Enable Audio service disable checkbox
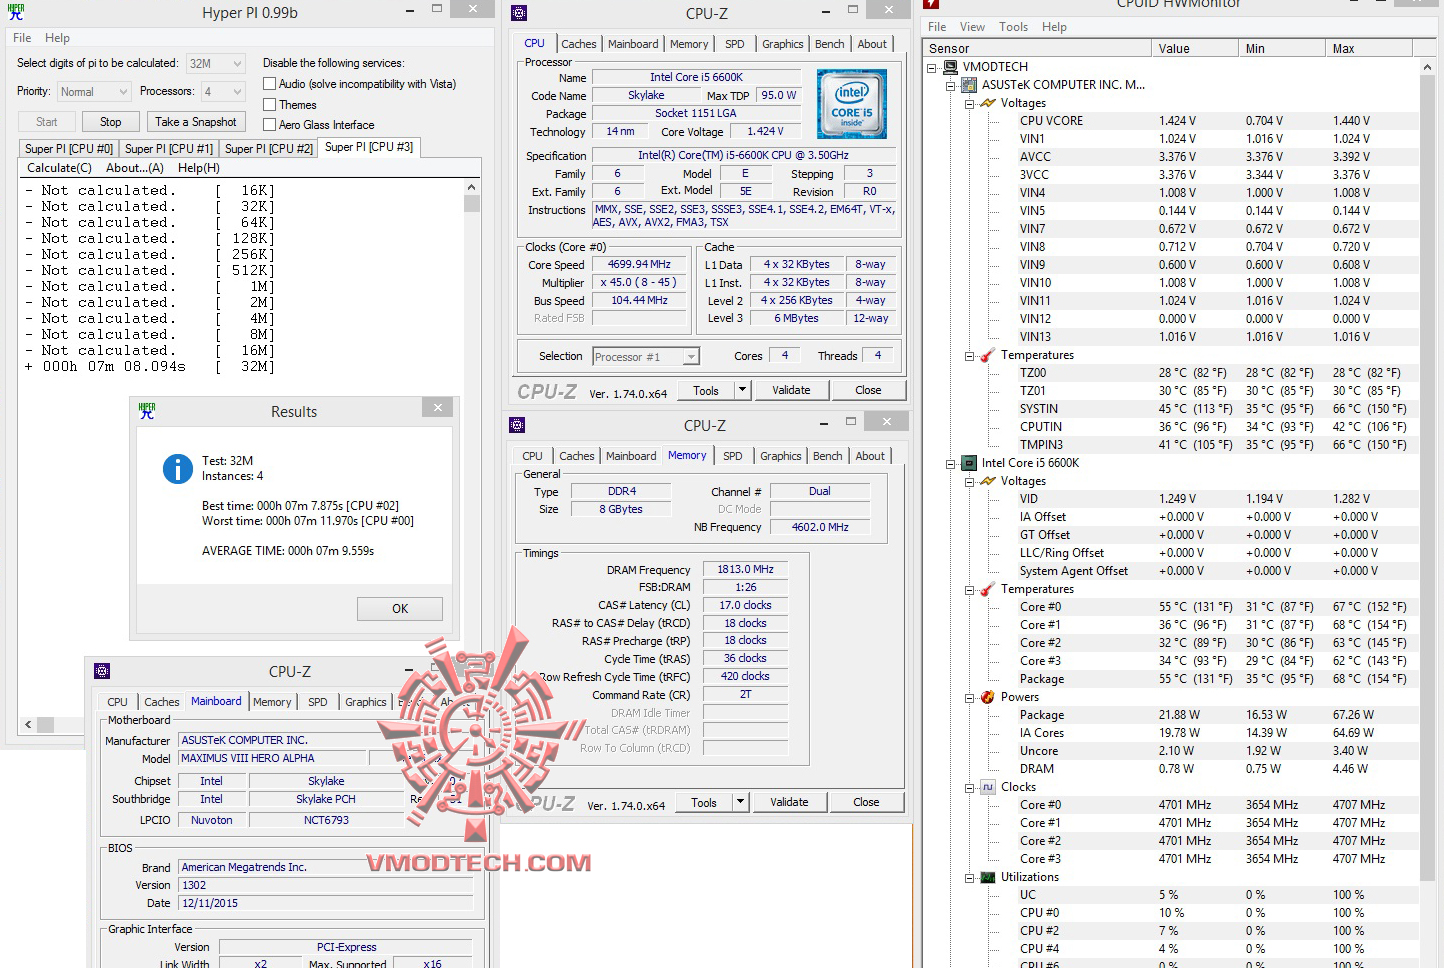Image resolution: width=1444 pixels, height=968 pixels. [269, 84]
